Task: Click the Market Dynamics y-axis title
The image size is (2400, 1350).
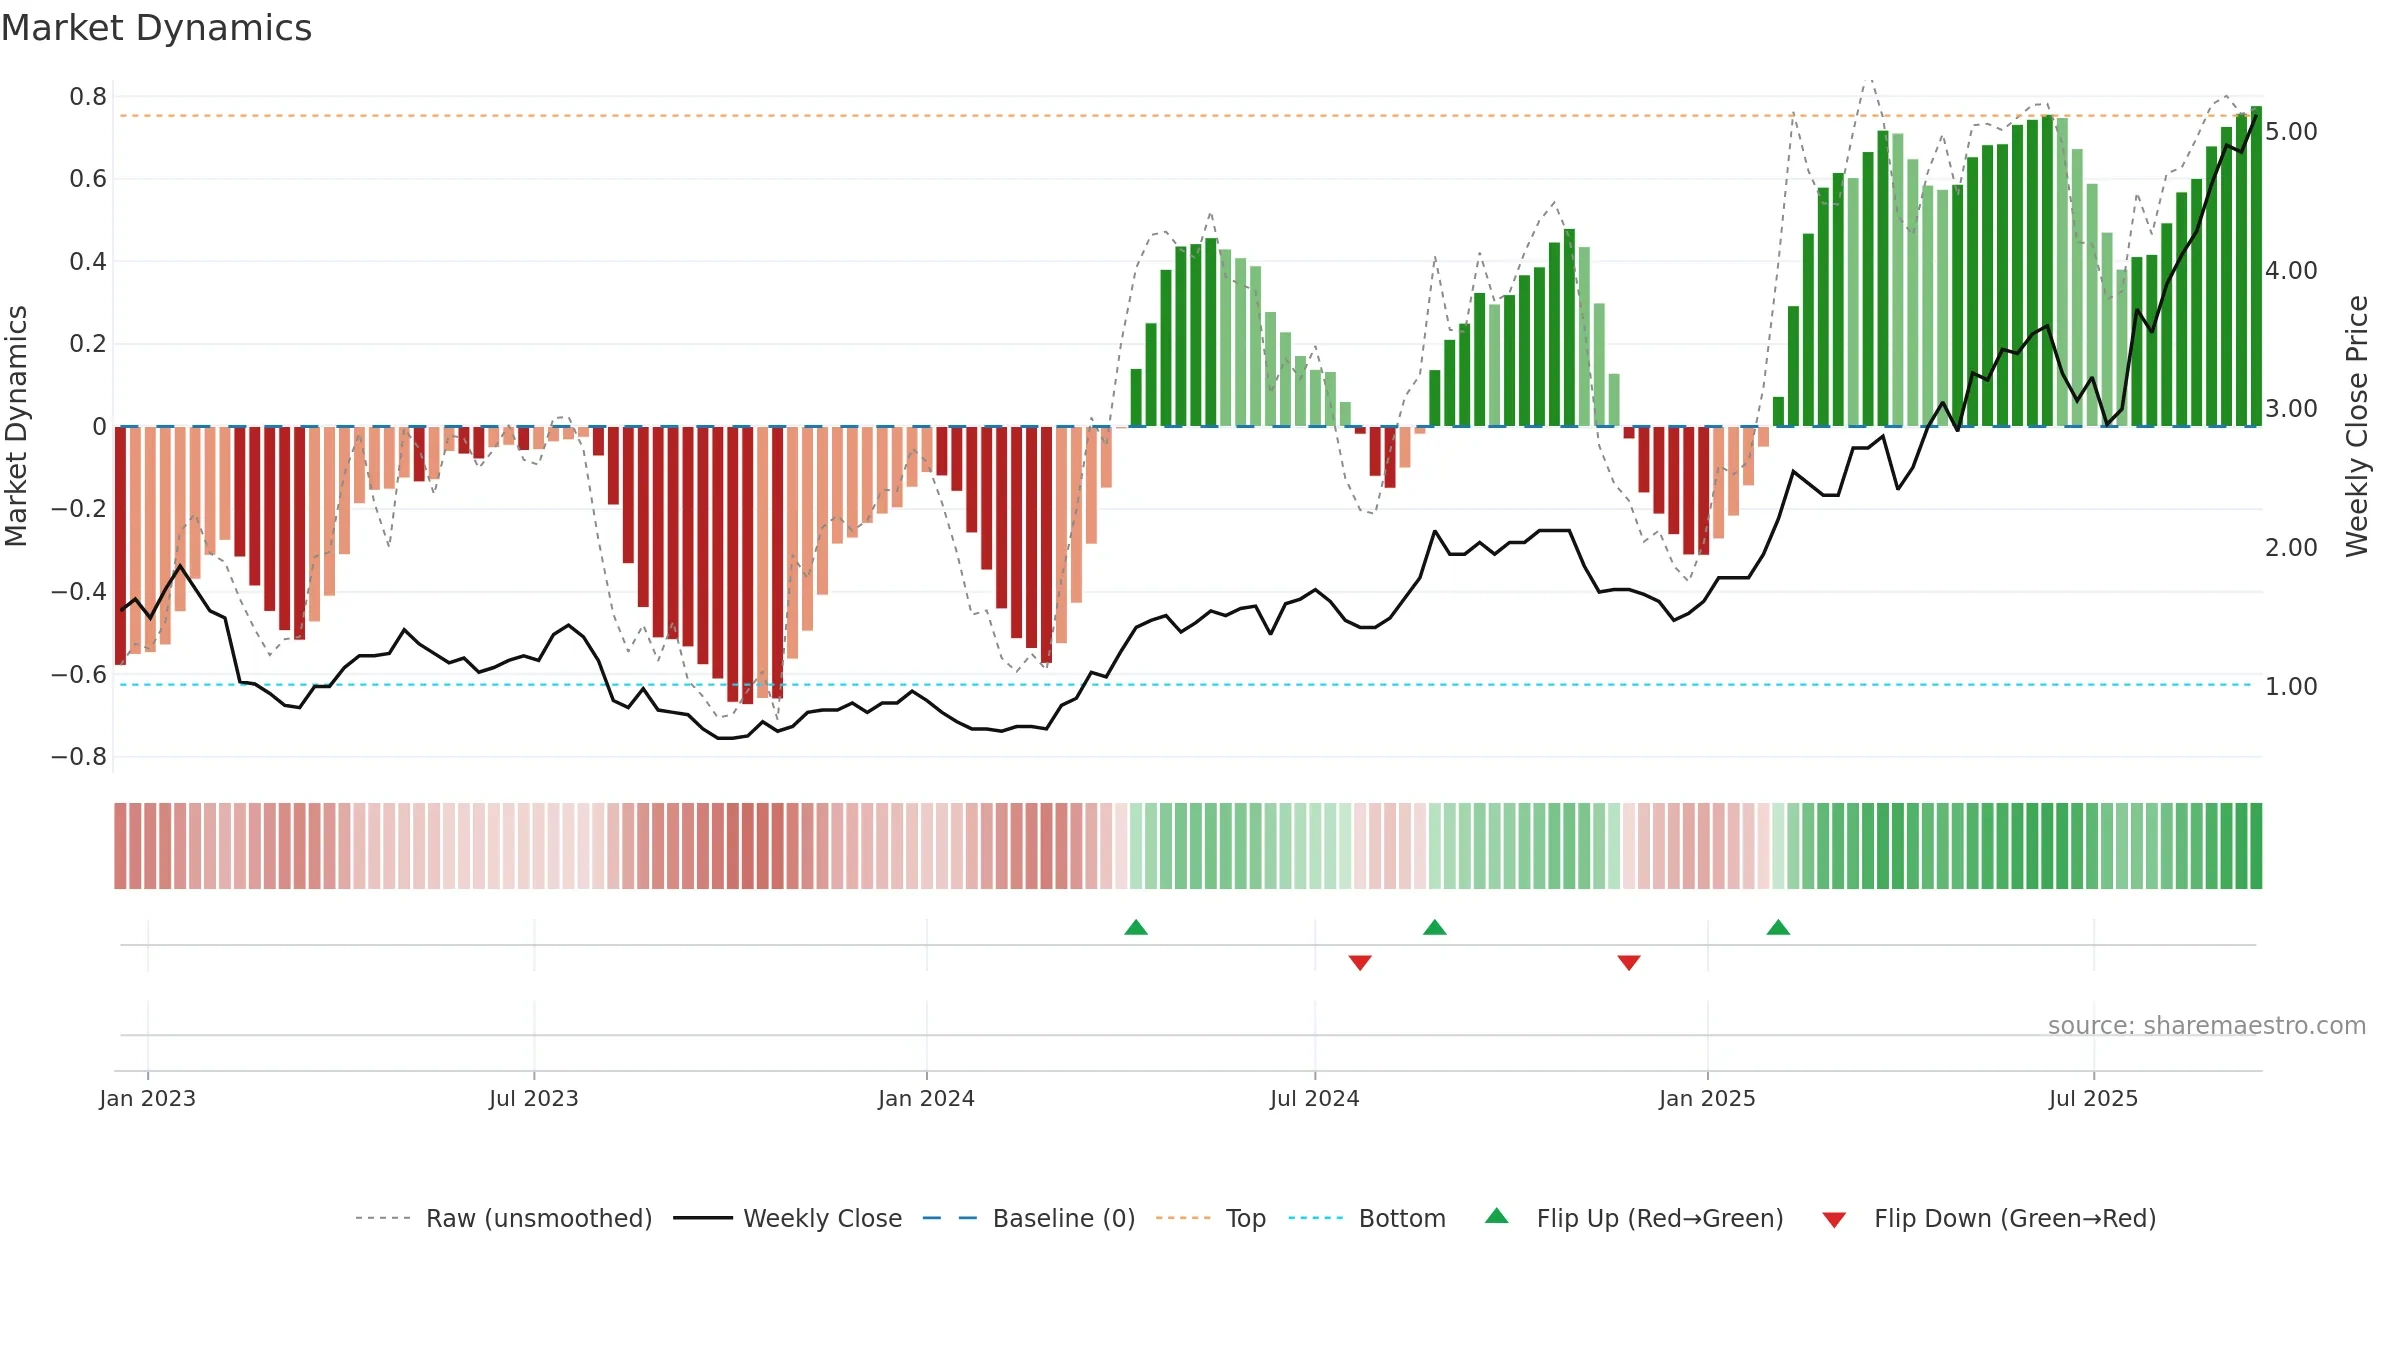Action: (x=17, y=426)
